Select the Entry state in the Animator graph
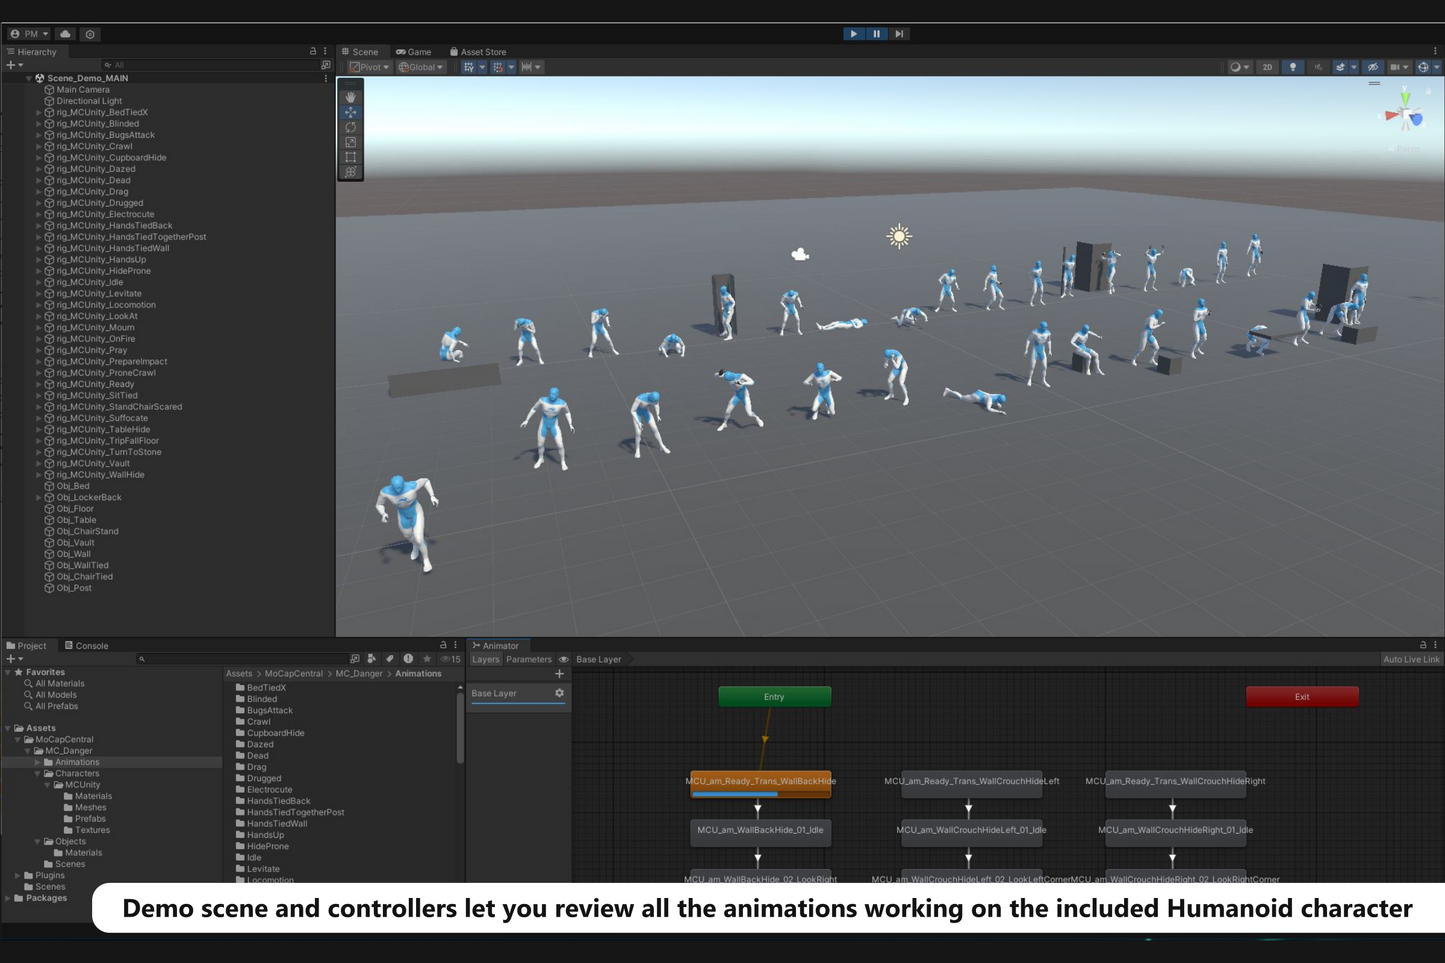1445x963 pixels. tap(773, 696)
